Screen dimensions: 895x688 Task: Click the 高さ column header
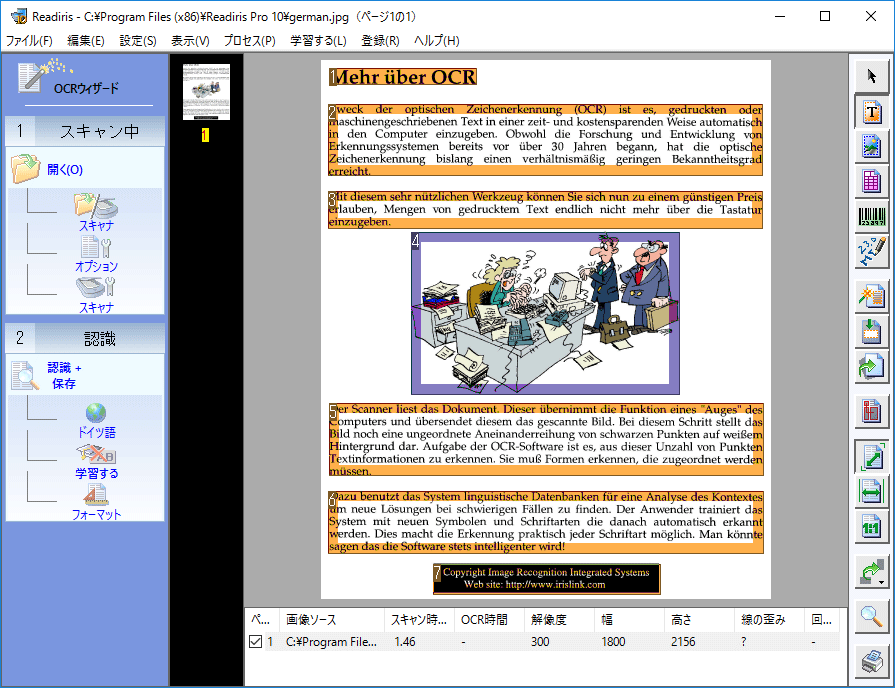click(699, 619)
